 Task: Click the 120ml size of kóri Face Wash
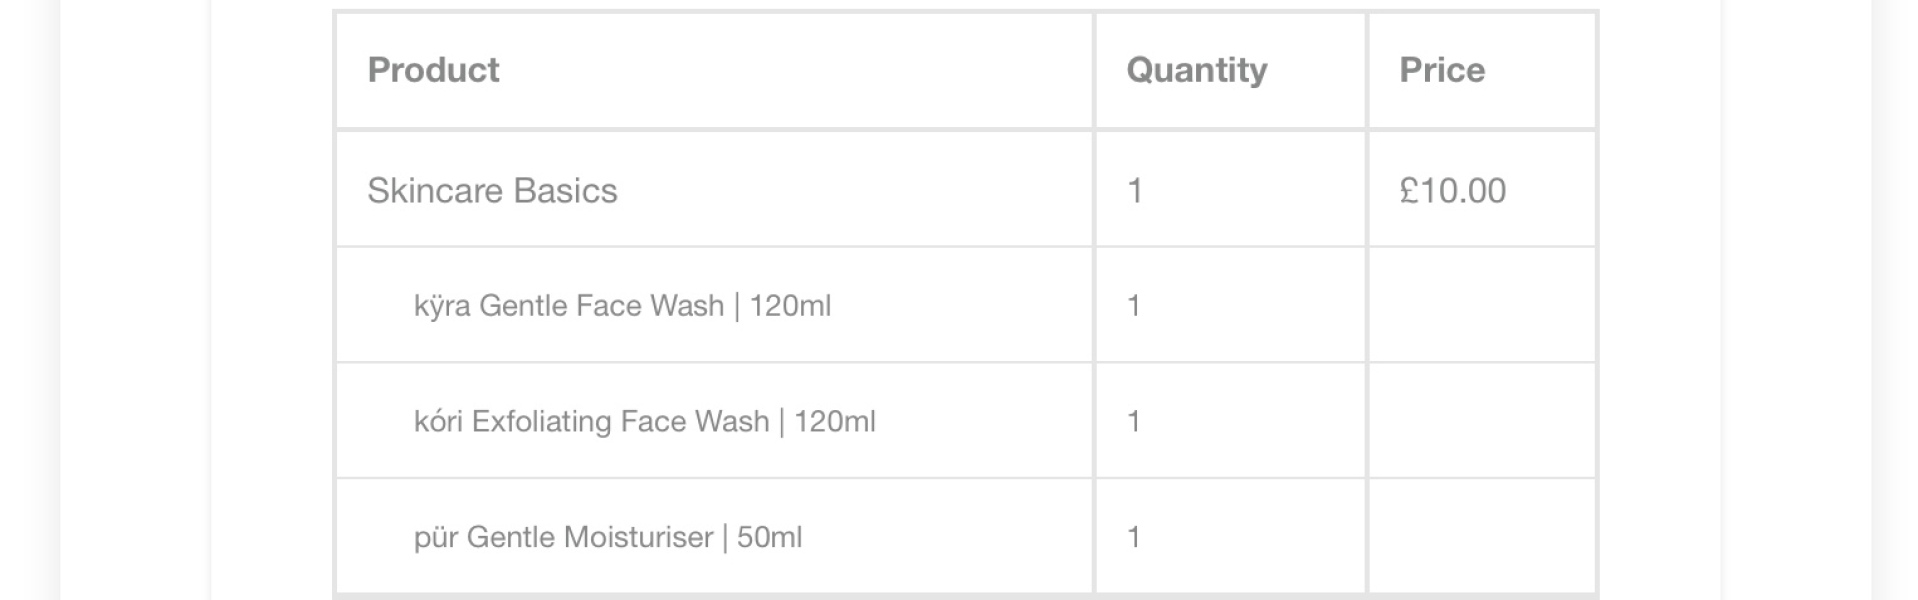pyautogui.click(x=835, y=421)
